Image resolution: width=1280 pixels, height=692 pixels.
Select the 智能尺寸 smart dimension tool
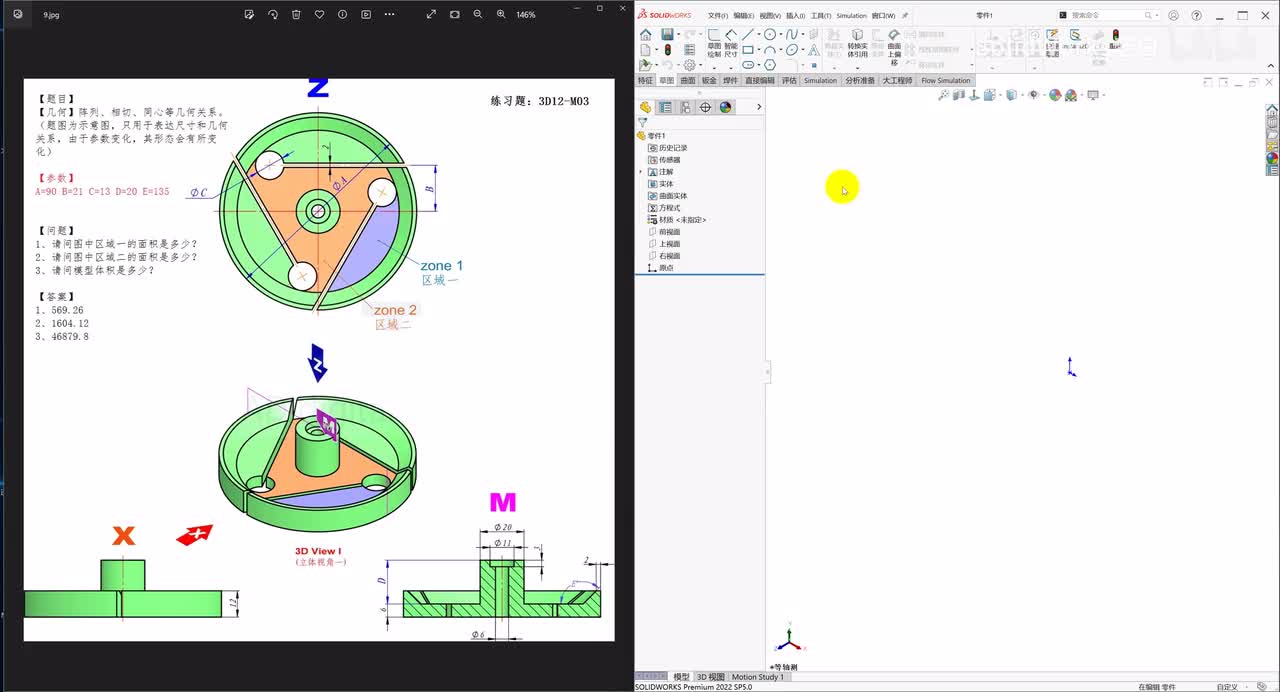731,43
